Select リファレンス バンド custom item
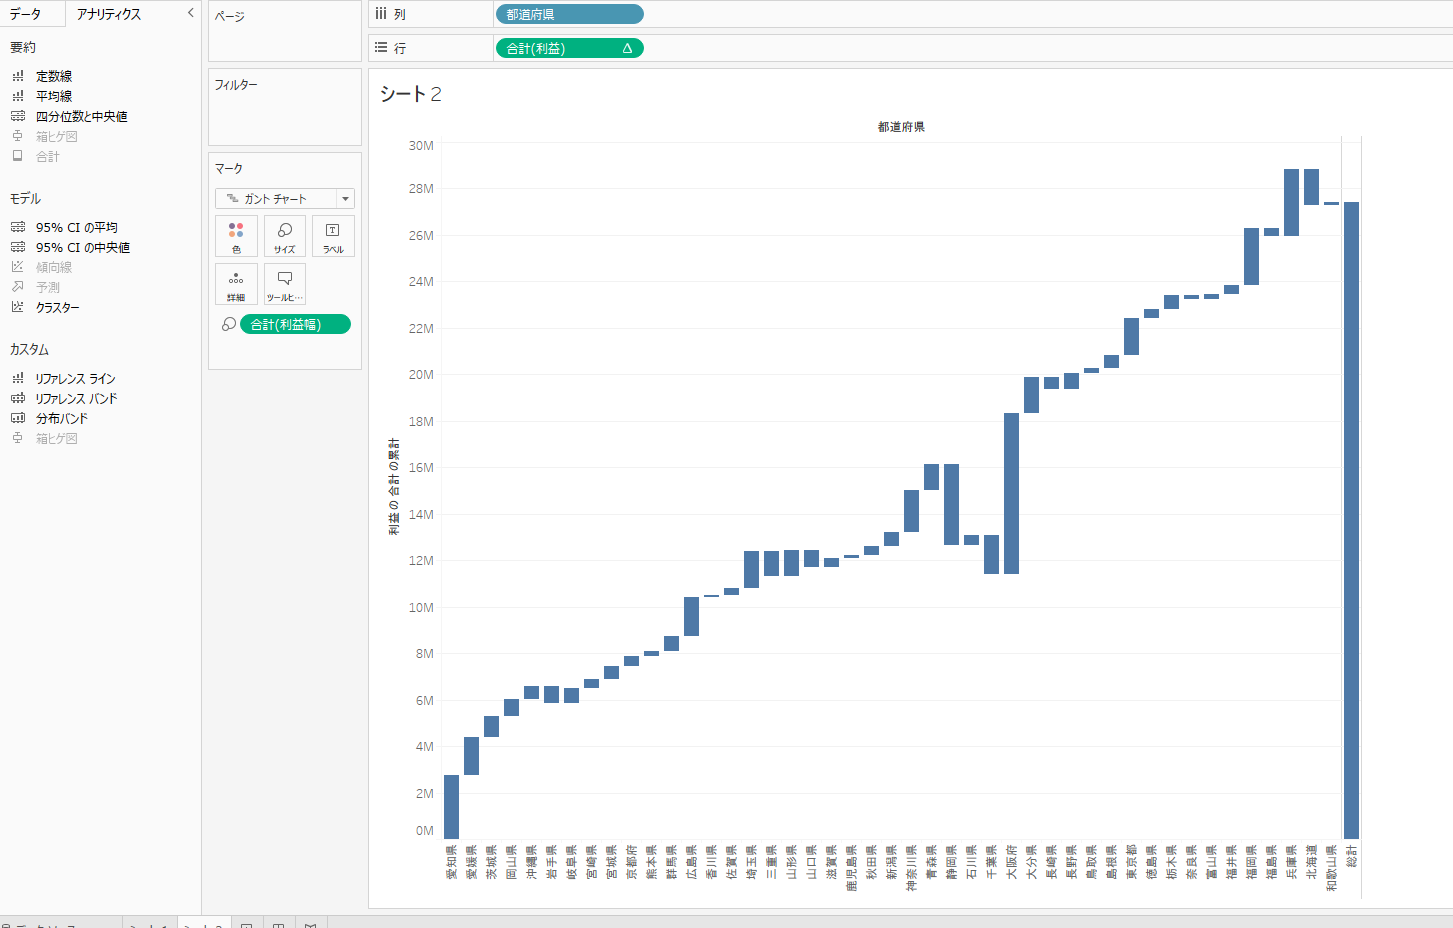Viewport: 1453px width, 928px height. click(76, 398)
